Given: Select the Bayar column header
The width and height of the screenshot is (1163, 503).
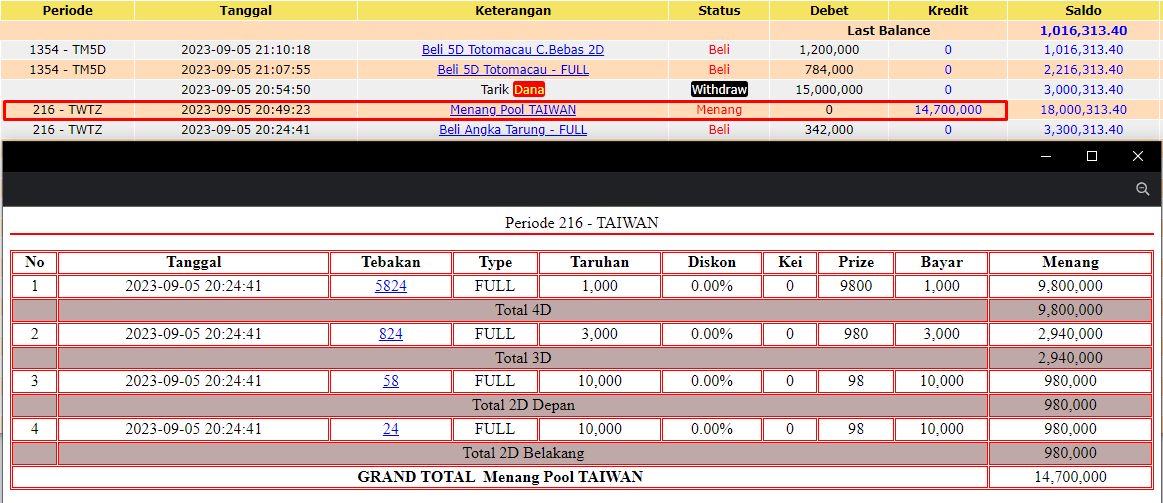Looking at the screenshot, I should [941, 263].
